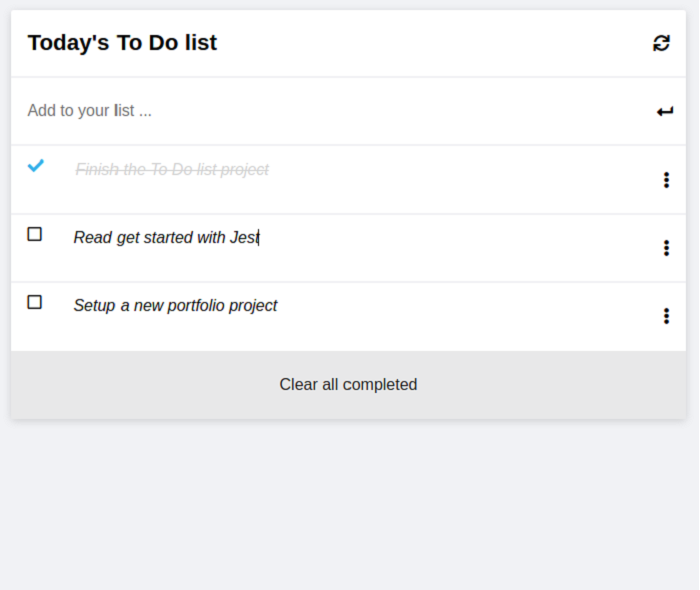Viewport: 700px width, 590px height.
Task: Click the 'Today's To Do list' heading
Action: [x=122, y=43]
